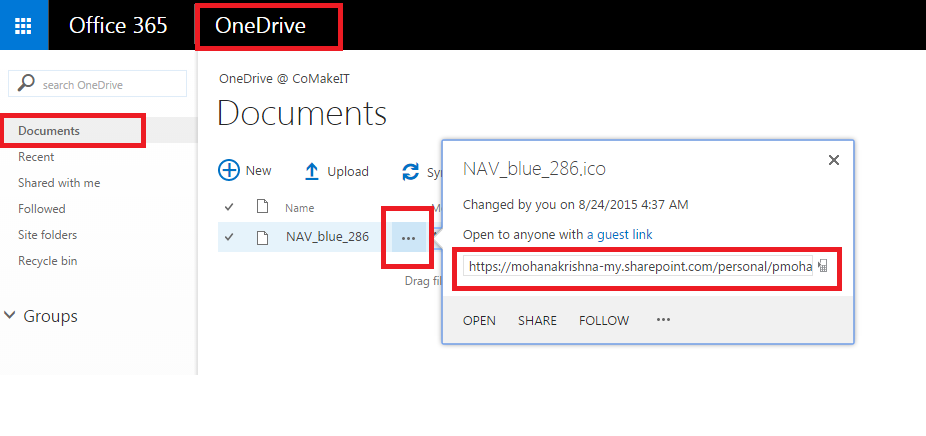This screenshot has width=926, height=436.
Task: Click the NAV_blue_286.ico callout title
Action: [534, 170]
